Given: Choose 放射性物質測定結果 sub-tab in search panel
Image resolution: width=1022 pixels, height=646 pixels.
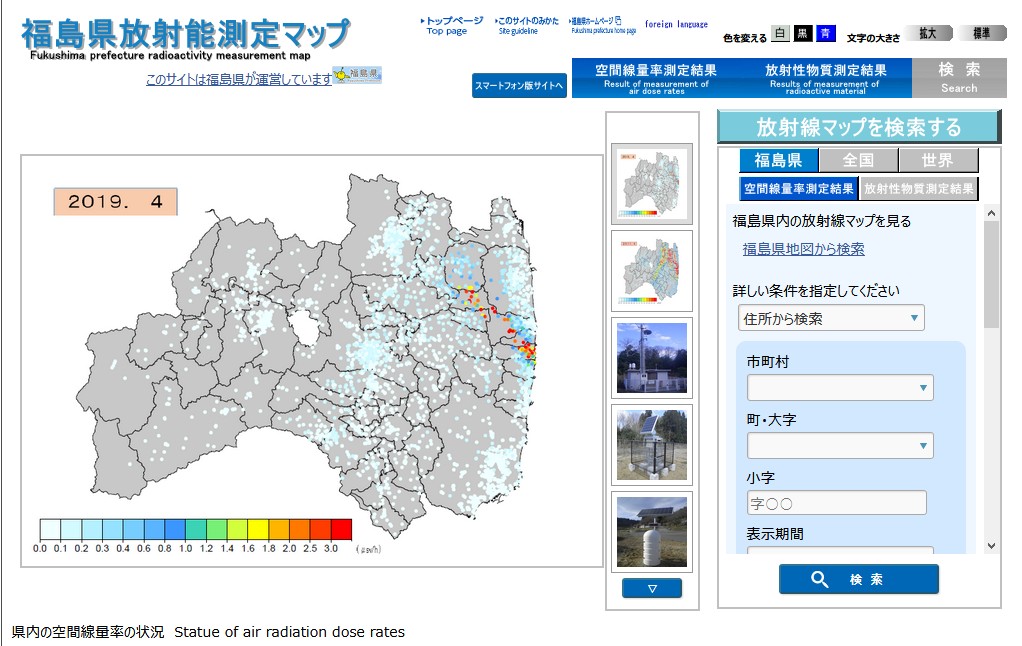Looking at the screenshot, I should [x=918, y=188].
